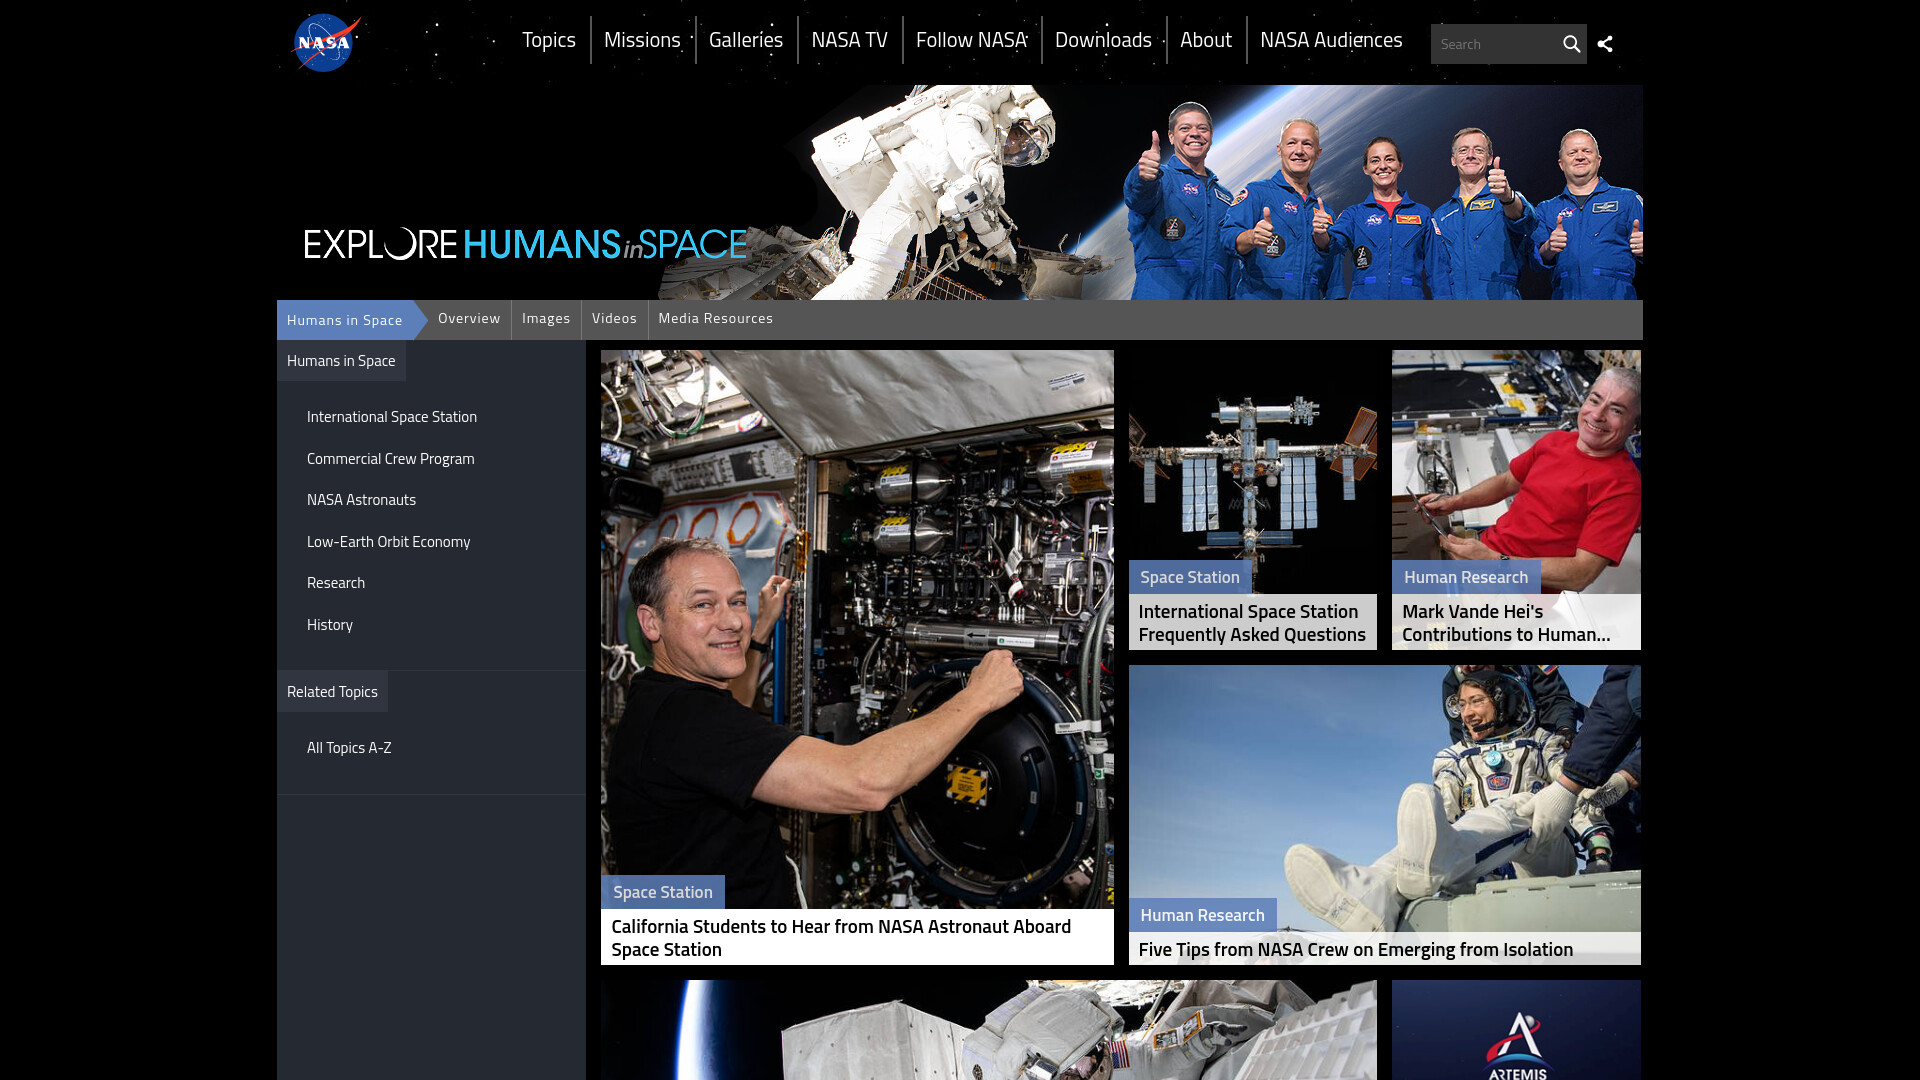Open the History sidebar link

tap(330, 625)
